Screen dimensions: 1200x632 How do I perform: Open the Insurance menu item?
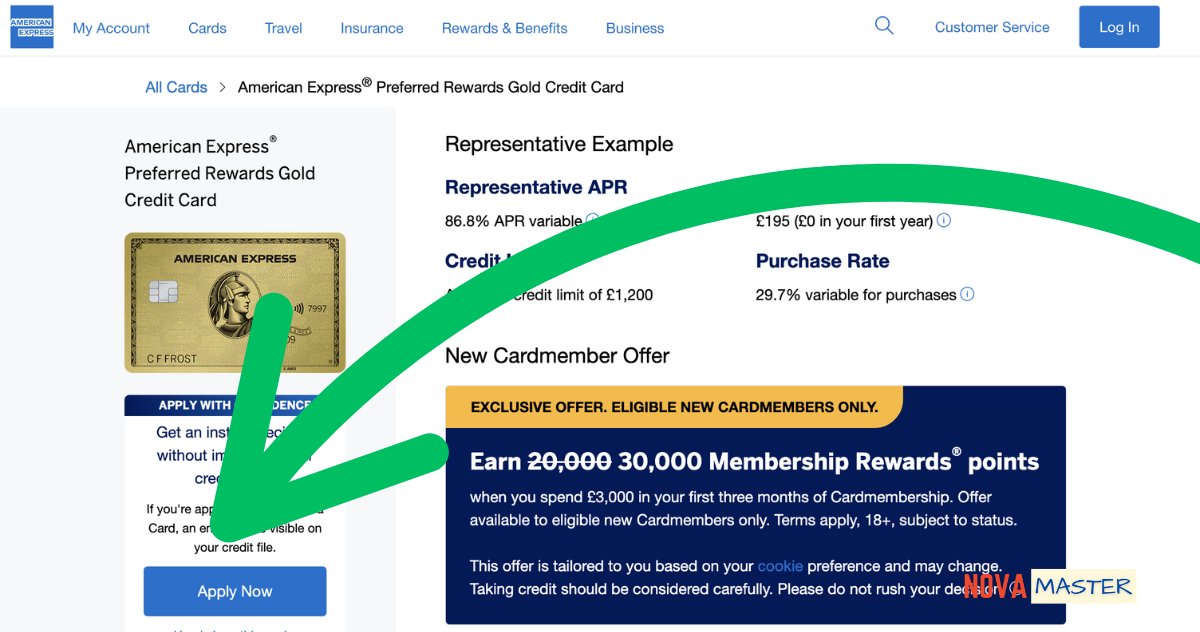click(x=372, y=28)
